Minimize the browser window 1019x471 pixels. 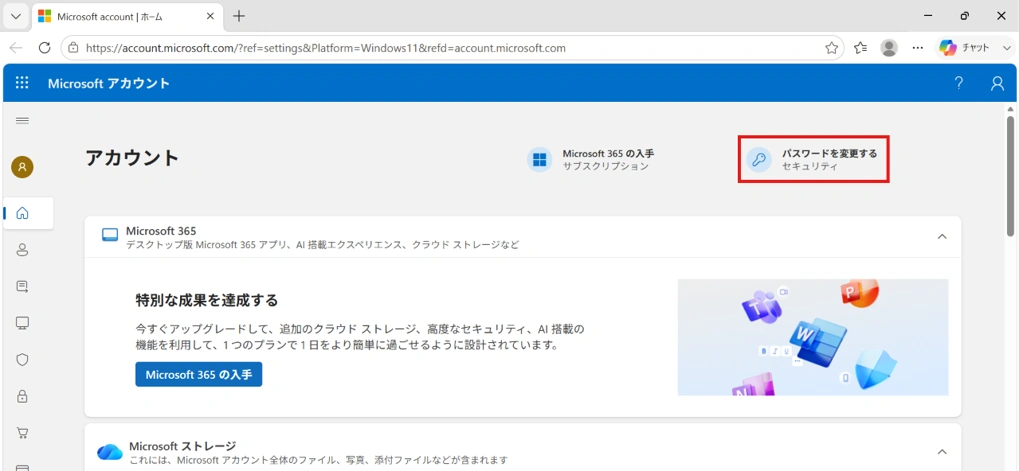pyautogui.click(x=929, y=16)
